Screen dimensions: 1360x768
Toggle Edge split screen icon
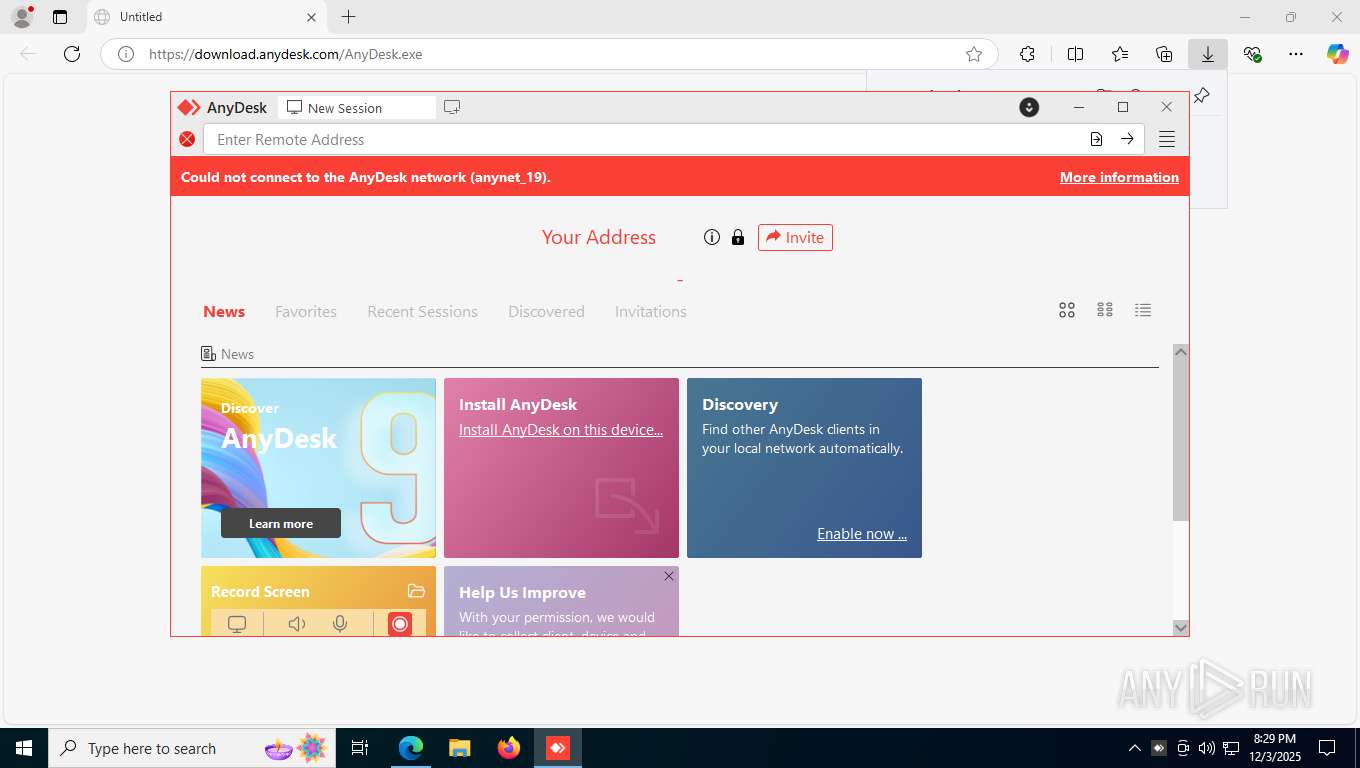point(1075,54)
